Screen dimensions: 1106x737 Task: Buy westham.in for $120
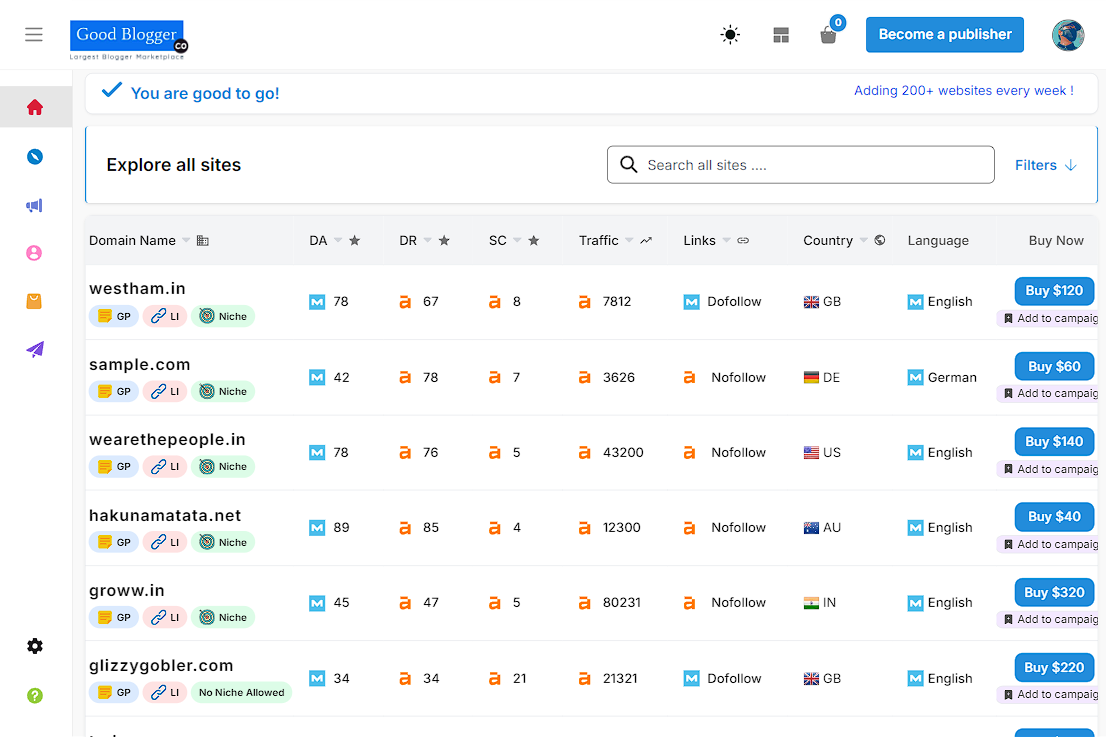click(1054, 291)
